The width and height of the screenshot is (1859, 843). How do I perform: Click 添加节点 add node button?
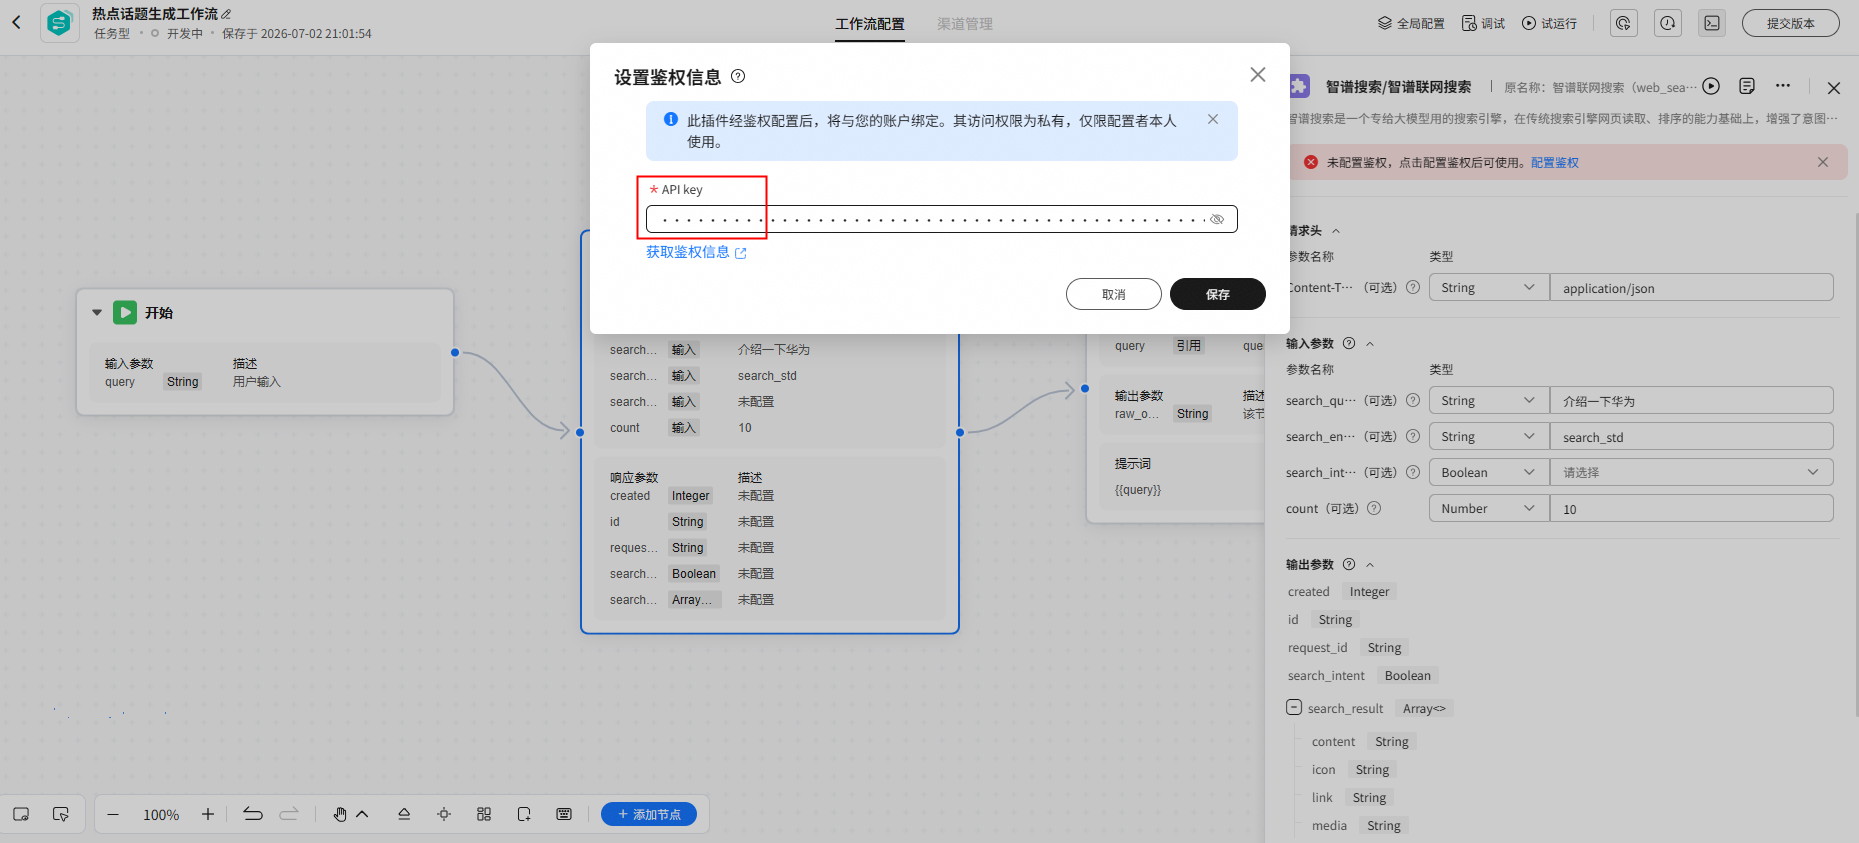[x=649, y=814]
